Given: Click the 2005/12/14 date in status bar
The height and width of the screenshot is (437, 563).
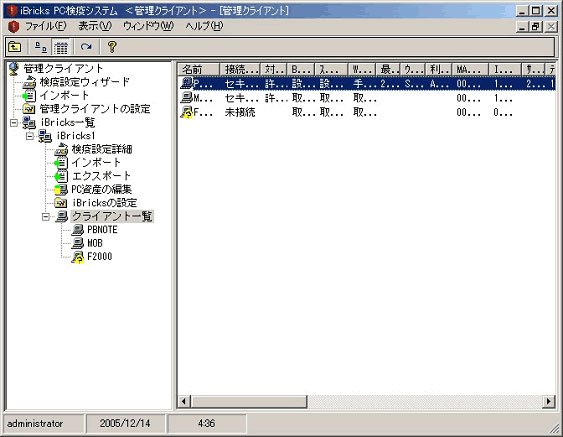Looking at the screenshot, I should click(x=125, y=424).
